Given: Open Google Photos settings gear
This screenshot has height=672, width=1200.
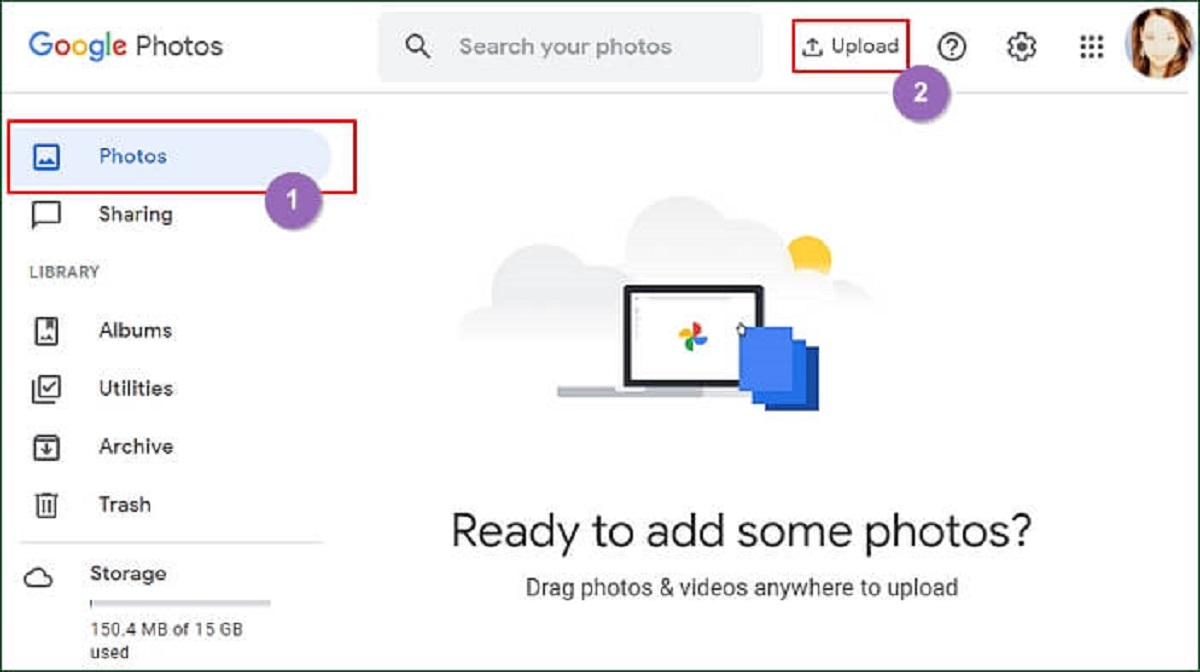Looking at the screenshot, I should (1021, 46).
